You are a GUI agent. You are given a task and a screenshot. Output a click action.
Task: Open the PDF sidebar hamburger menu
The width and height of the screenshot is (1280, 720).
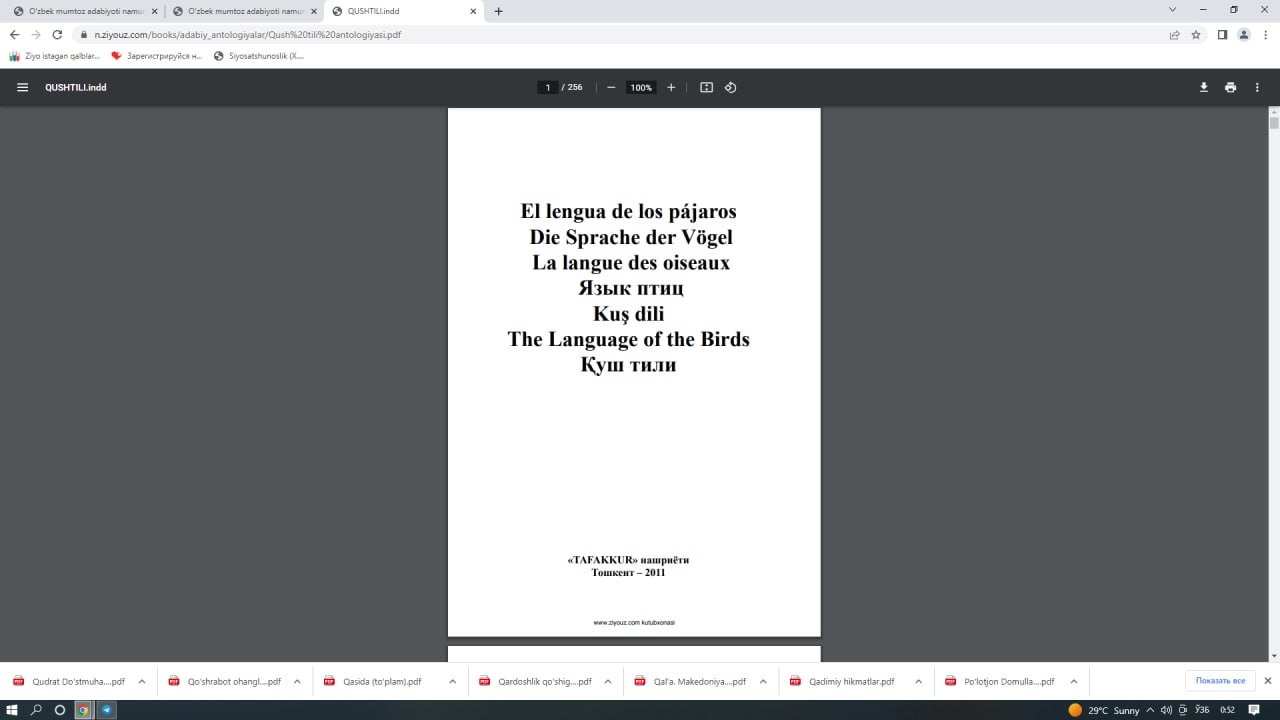coord(22,87)
